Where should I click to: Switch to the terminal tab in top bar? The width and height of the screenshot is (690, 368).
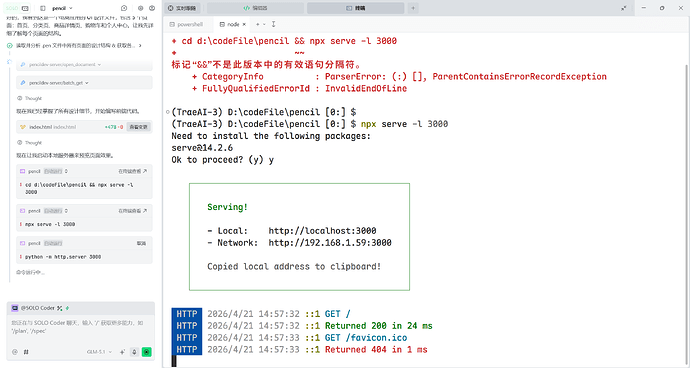356,8
